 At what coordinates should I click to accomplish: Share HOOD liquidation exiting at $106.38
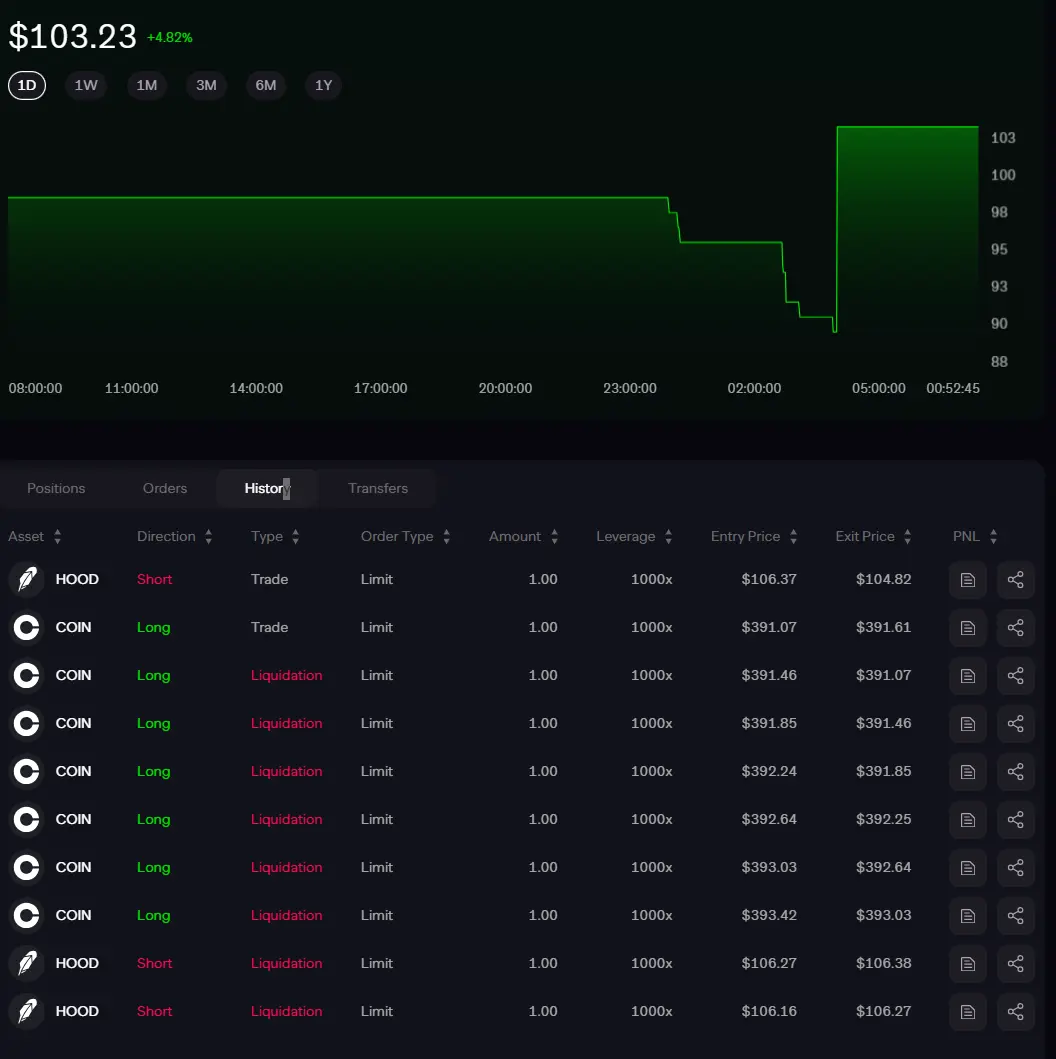1015,963
